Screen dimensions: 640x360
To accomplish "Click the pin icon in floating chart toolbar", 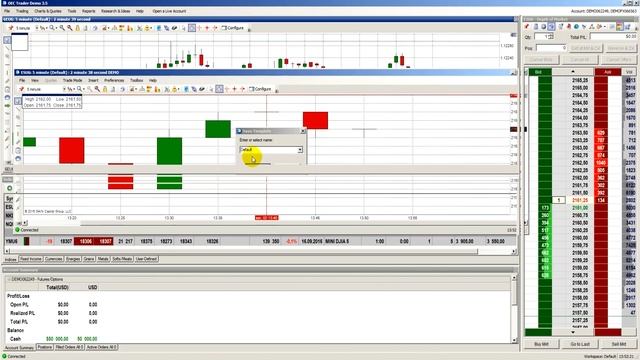I will pyautogui.click(x=22, y=89).
